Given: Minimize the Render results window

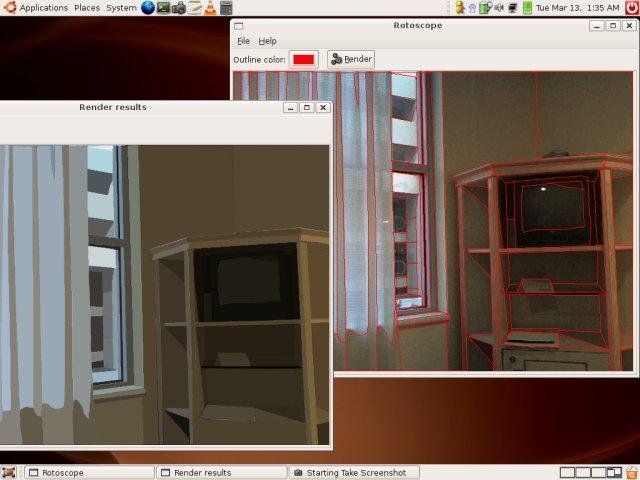Looking at the screenshot, I should click(290, 108).
